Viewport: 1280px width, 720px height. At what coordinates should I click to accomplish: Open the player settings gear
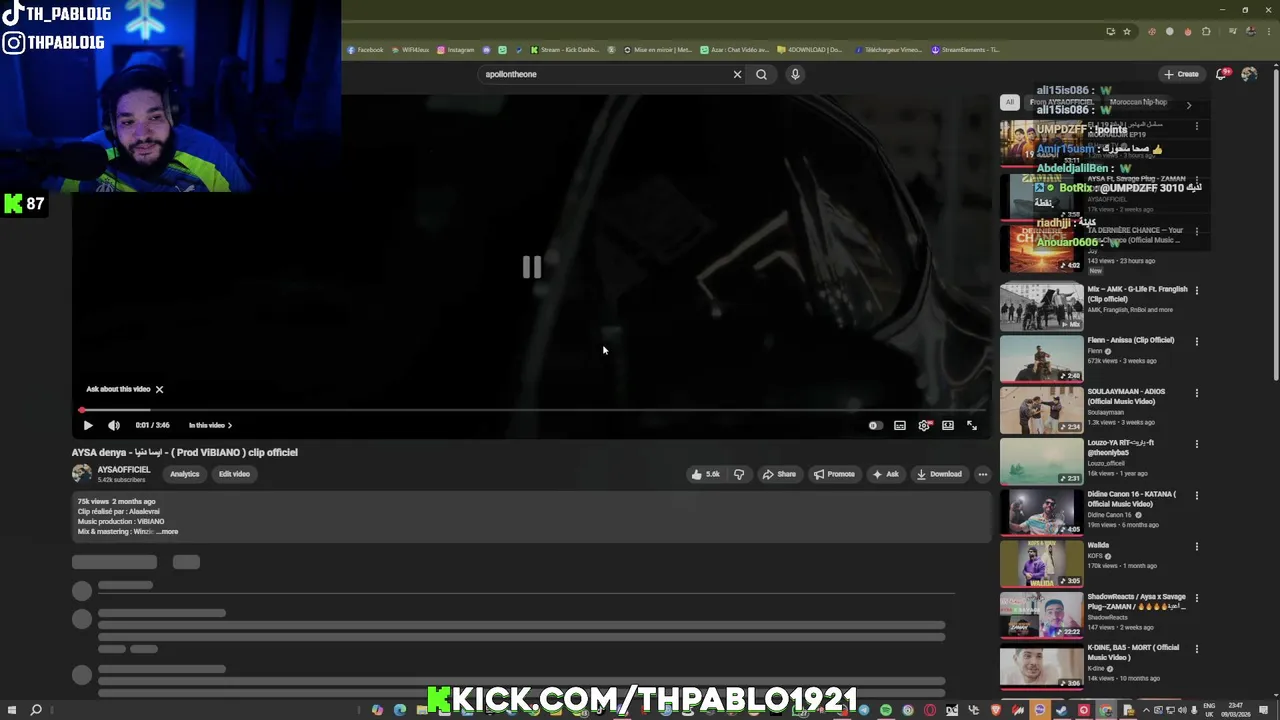point(924,425)
